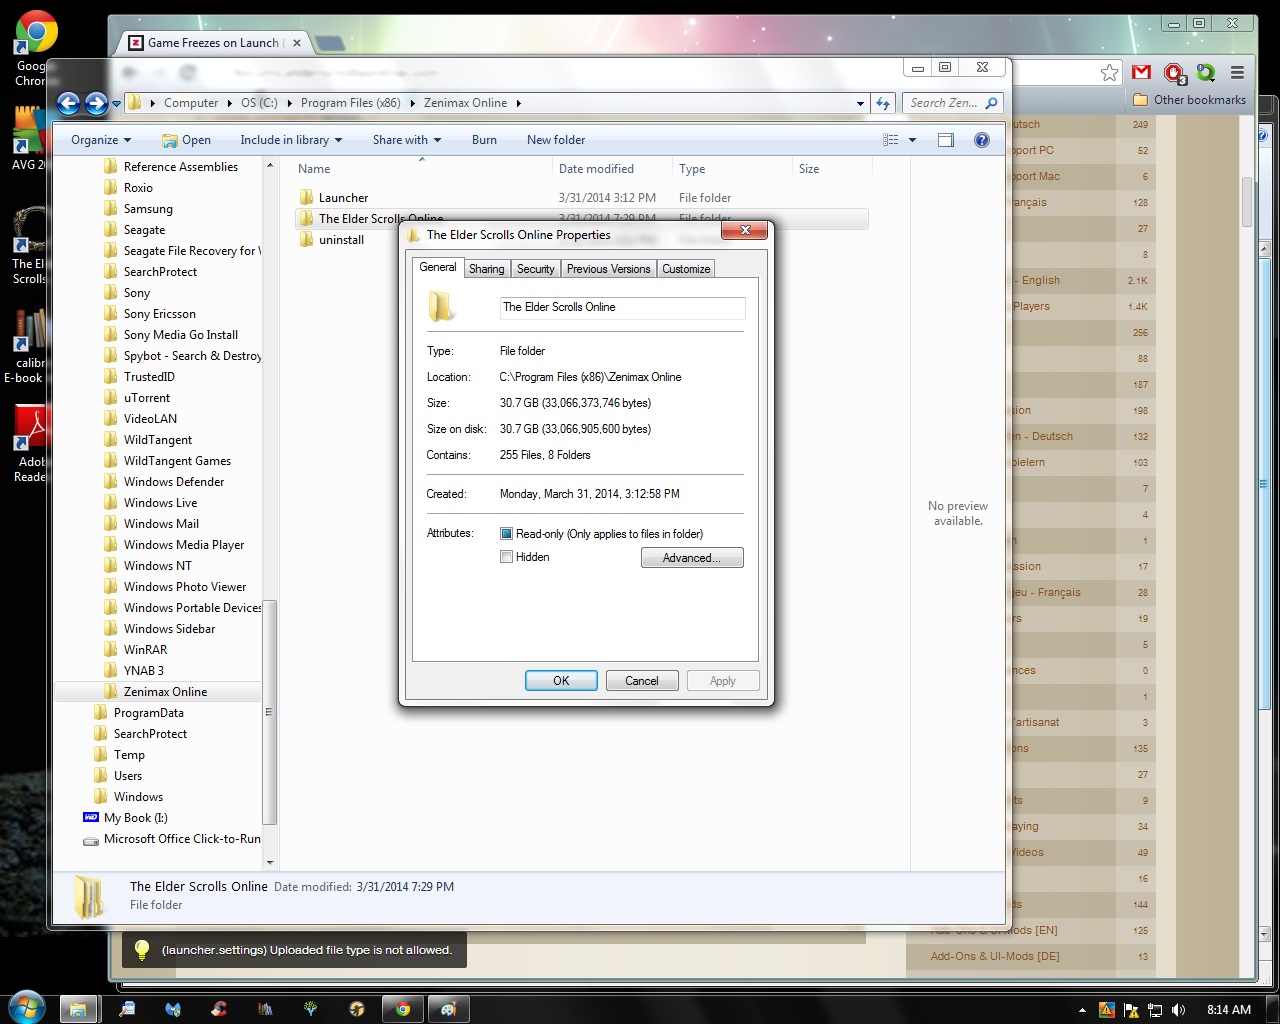Select the General tab
This screenshot has height=1024, width=1280.
438,267
